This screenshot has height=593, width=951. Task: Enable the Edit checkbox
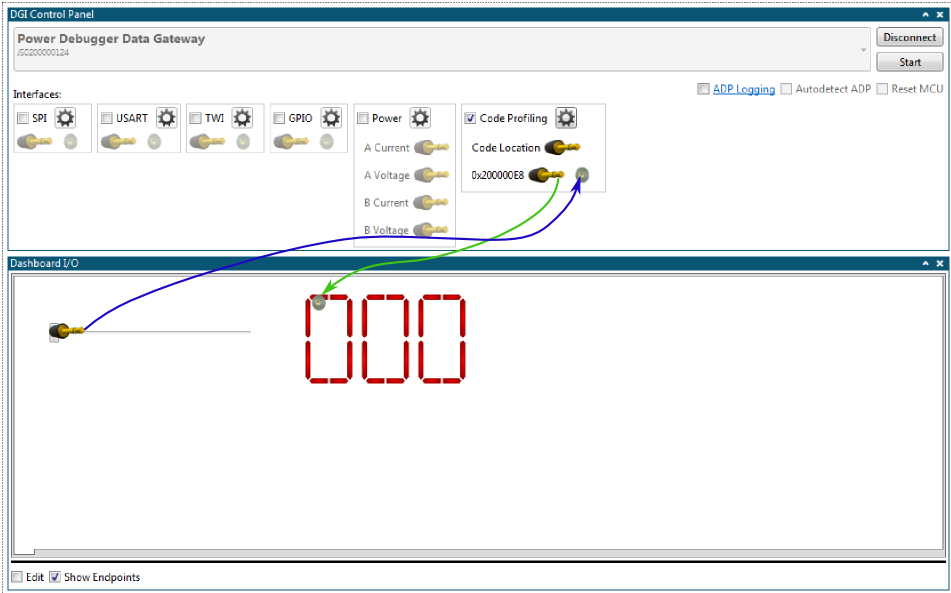(x=18, y=577)
